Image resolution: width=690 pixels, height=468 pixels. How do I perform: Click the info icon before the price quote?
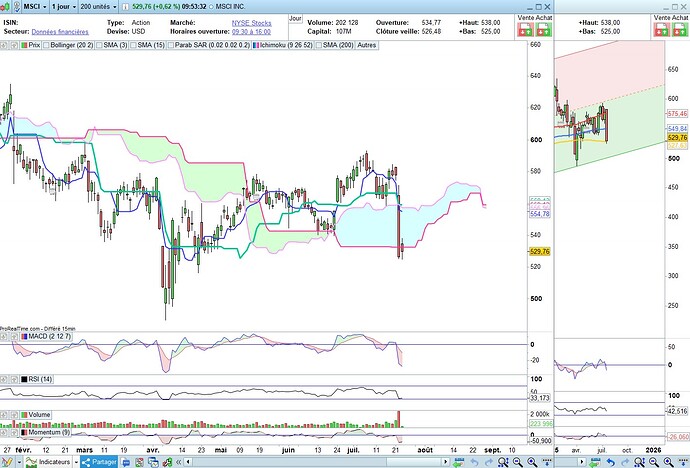coord(125,7)
